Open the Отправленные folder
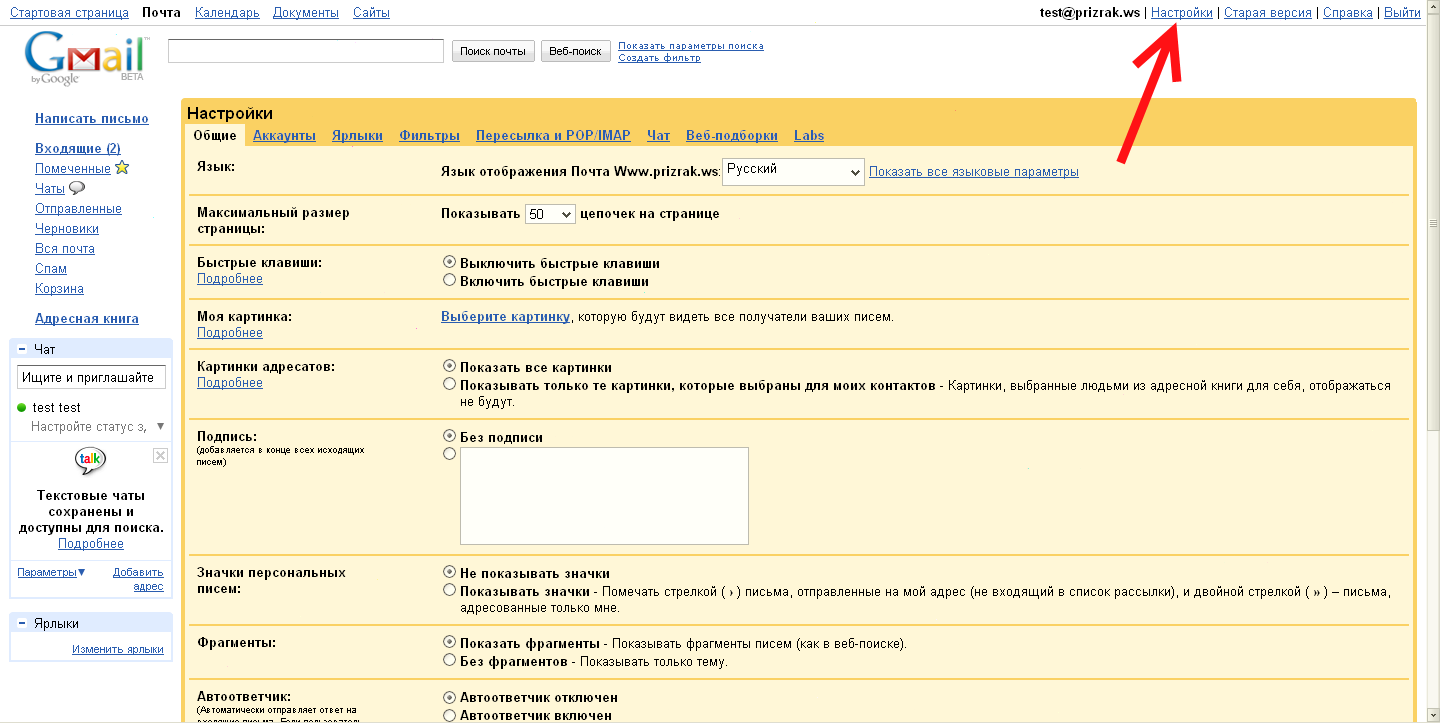This screenshot has height=723, width=1440. [x=78, y=208]
